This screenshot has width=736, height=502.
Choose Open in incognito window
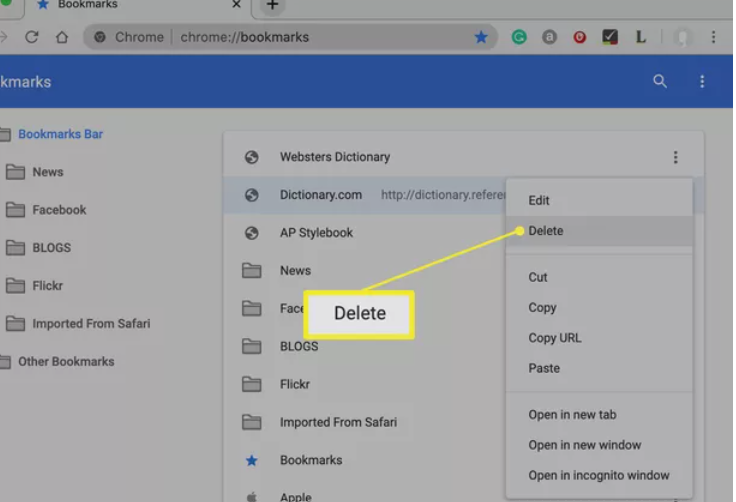[599, 475]
